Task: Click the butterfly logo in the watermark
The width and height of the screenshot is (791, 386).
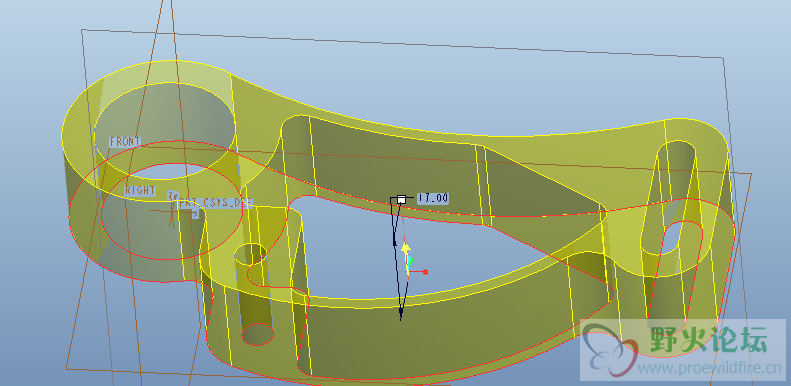Action: 609,348
